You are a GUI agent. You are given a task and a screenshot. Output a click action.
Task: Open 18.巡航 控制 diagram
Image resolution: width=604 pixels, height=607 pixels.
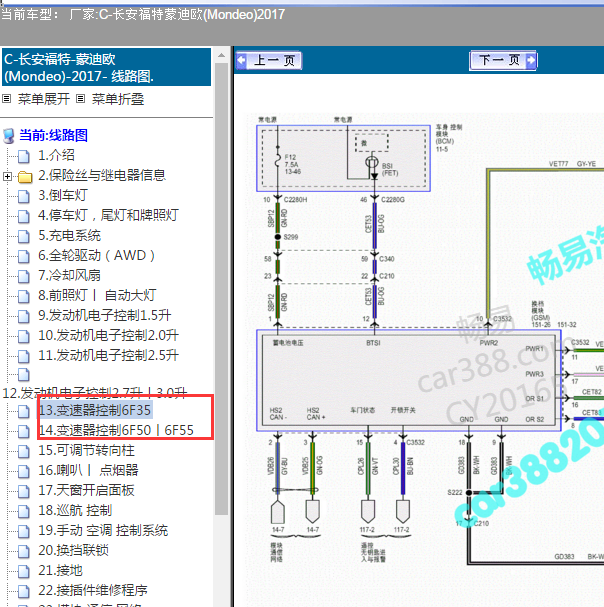[x=75, y=510]
